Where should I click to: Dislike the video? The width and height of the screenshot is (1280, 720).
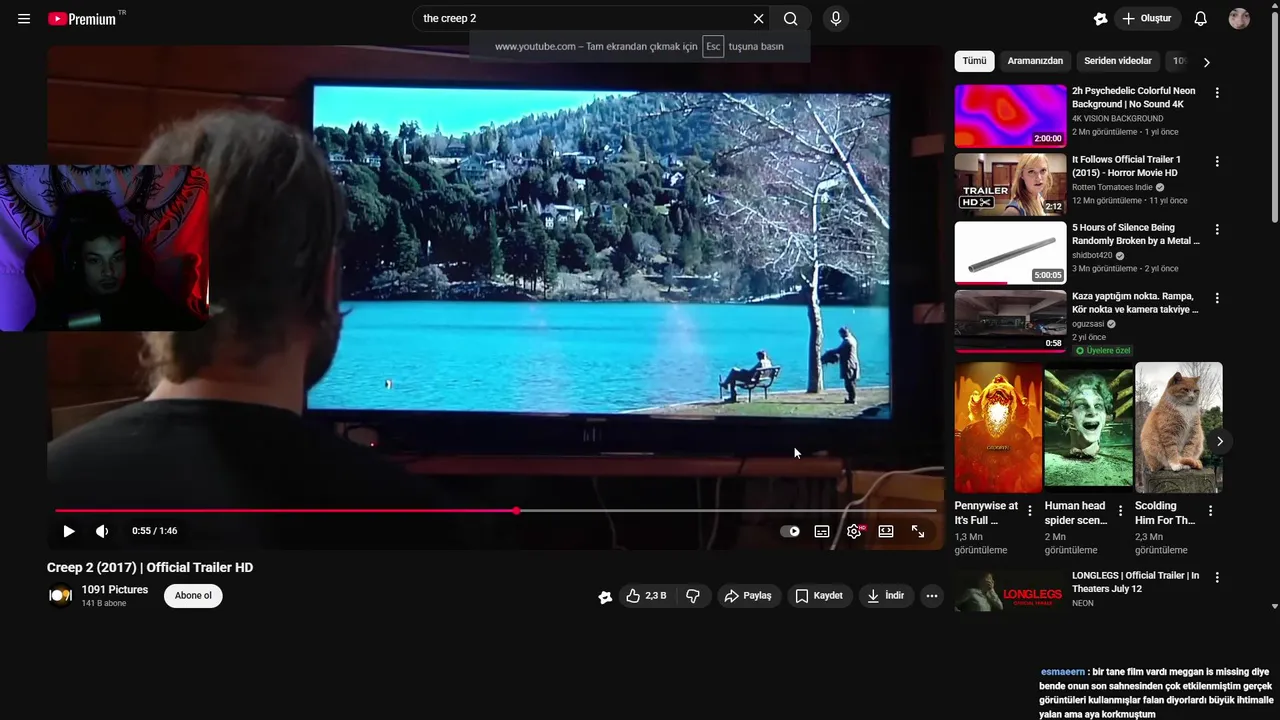[693, 596]
